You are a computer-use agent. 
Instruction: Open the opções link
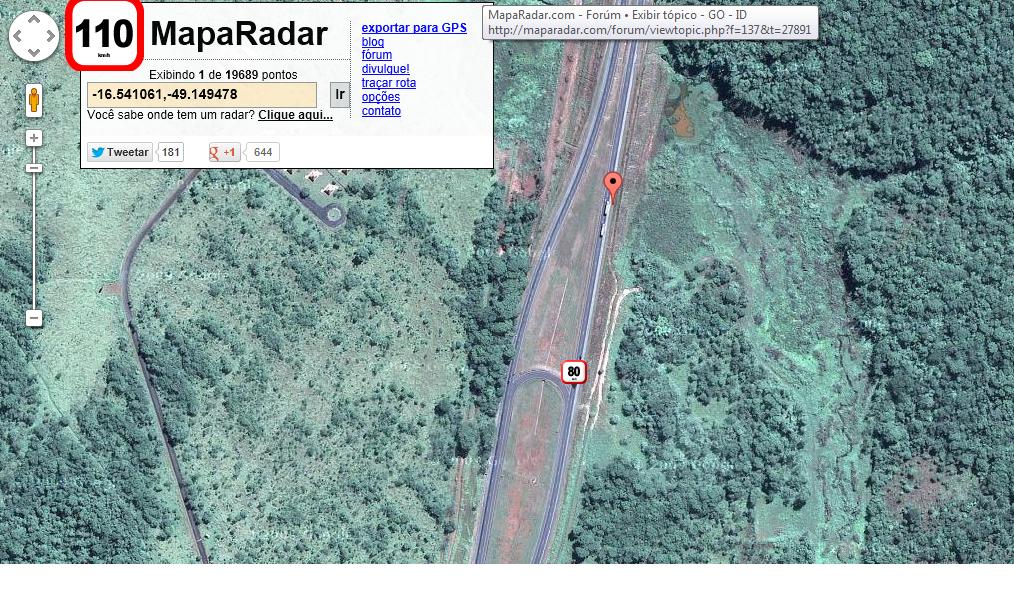click(381, 97)
